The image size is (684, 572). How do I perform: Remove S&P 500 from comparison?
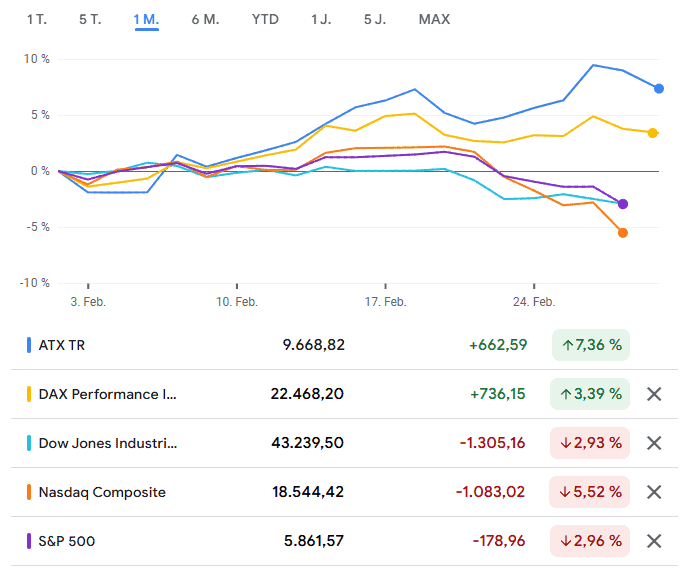(654, 541)
